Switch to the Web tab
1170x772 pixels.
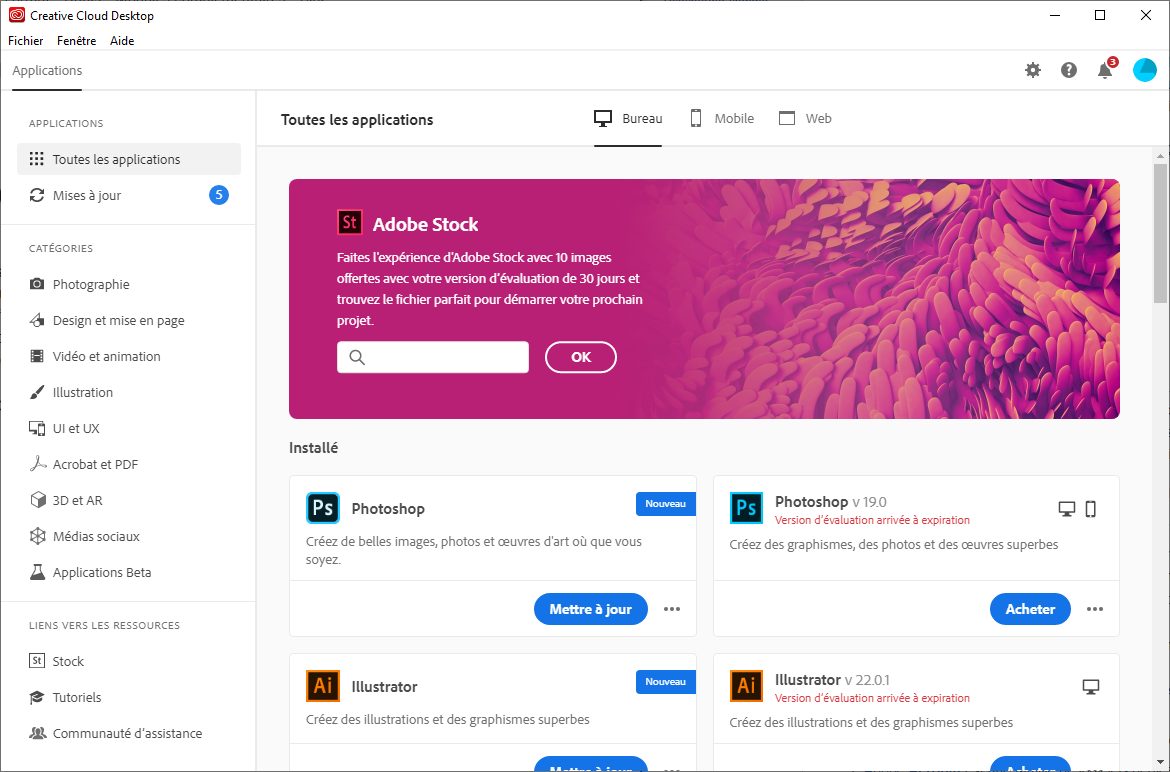pyautogui.click(x=805, y=118)
